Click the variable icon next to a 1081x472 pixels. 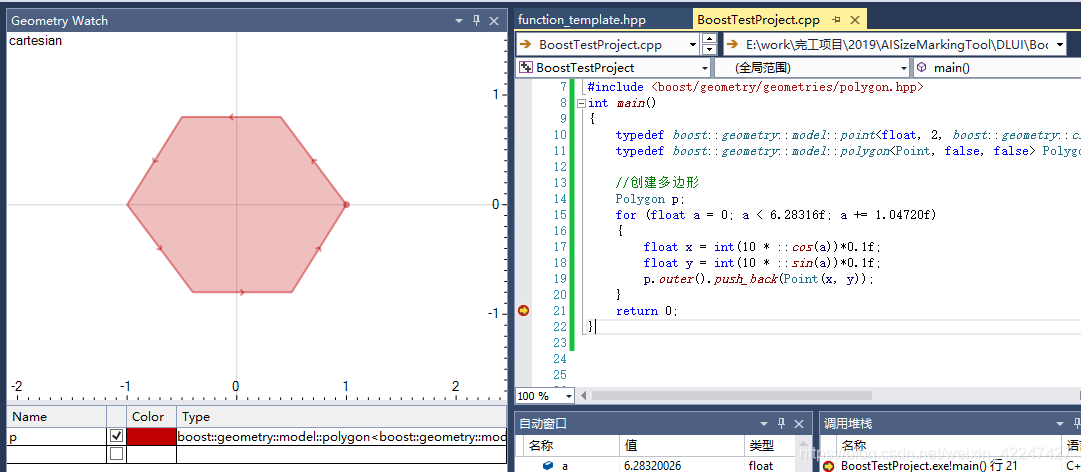547,466
